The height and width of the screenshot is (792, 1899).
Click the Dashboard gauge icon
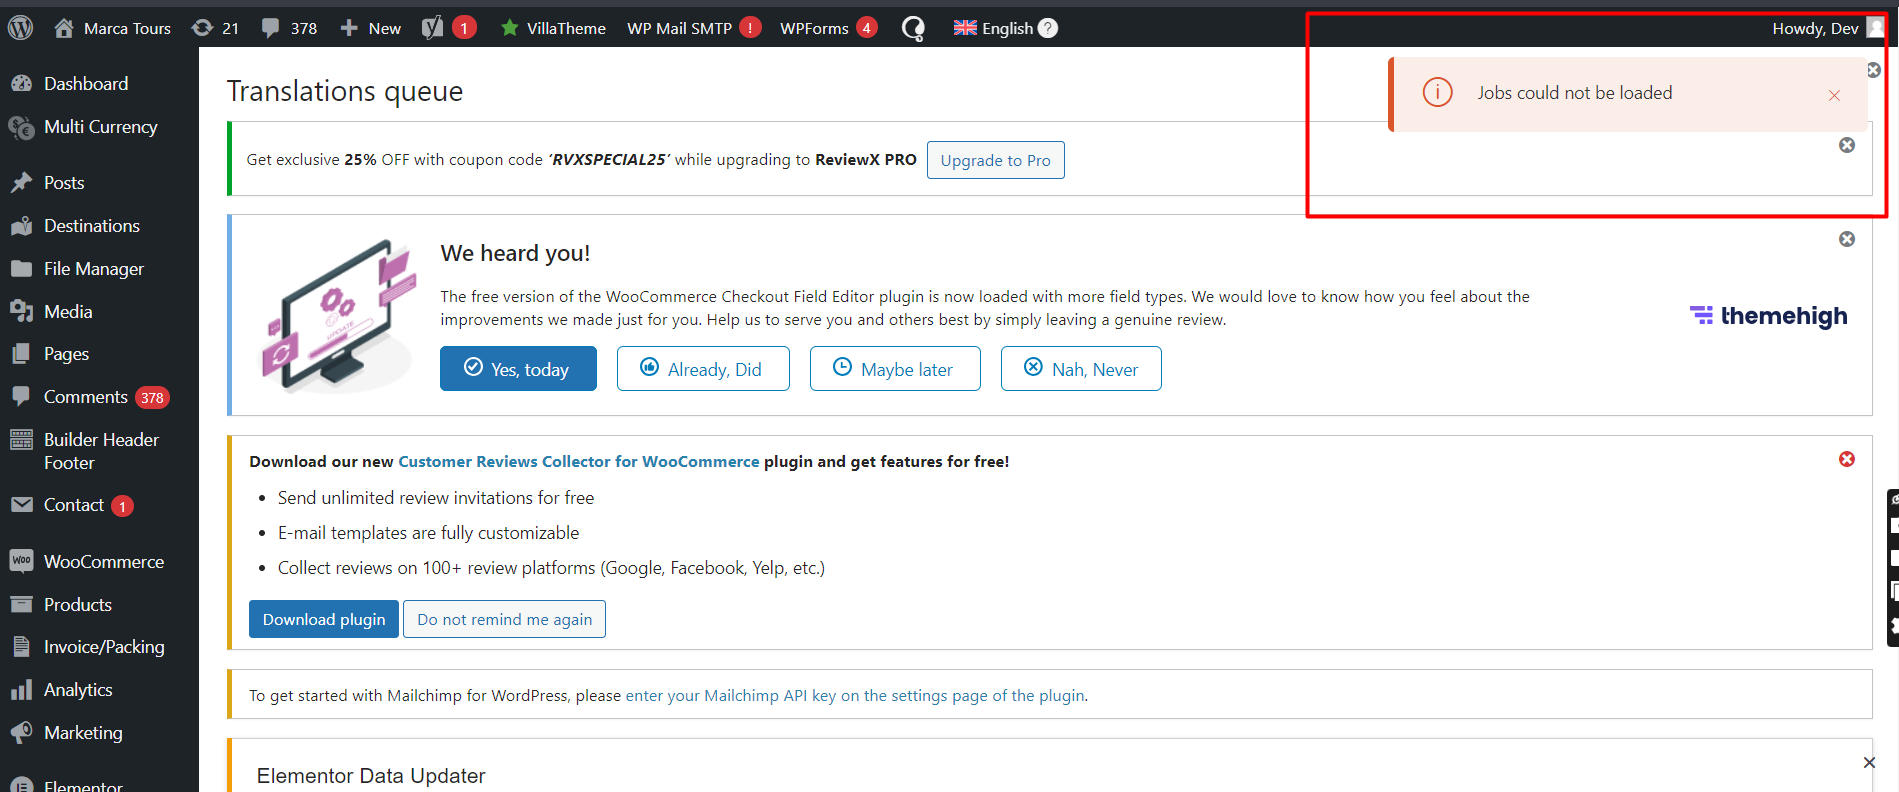pyautogui.click(x=21, y=84)
